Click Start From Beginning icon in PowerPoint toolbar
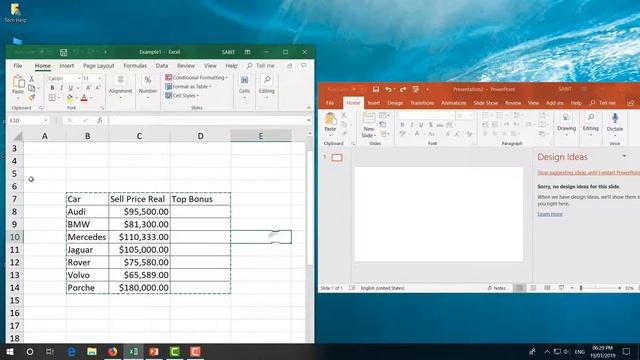Viewport: 640px width, 360px height. click(416, 89)
